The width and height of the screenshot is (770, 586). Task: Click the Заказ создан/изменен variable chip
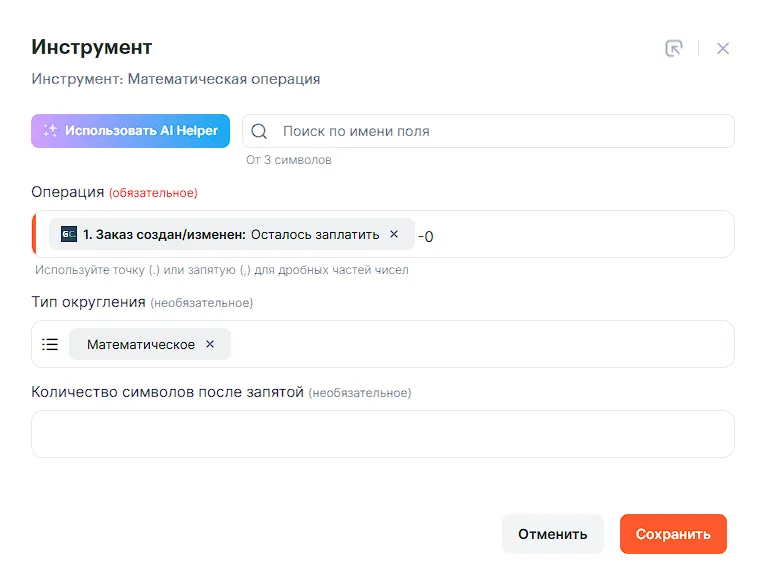pyautogui.click(x=230, y=234)
